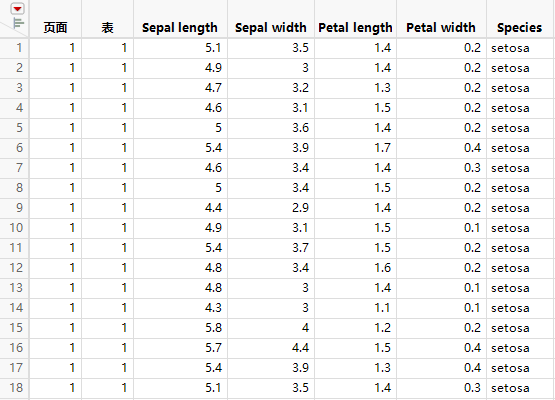The height and width of the screenshot is (400, 555).
Task: Click the 表 cell in row 12
Action: 108,268
